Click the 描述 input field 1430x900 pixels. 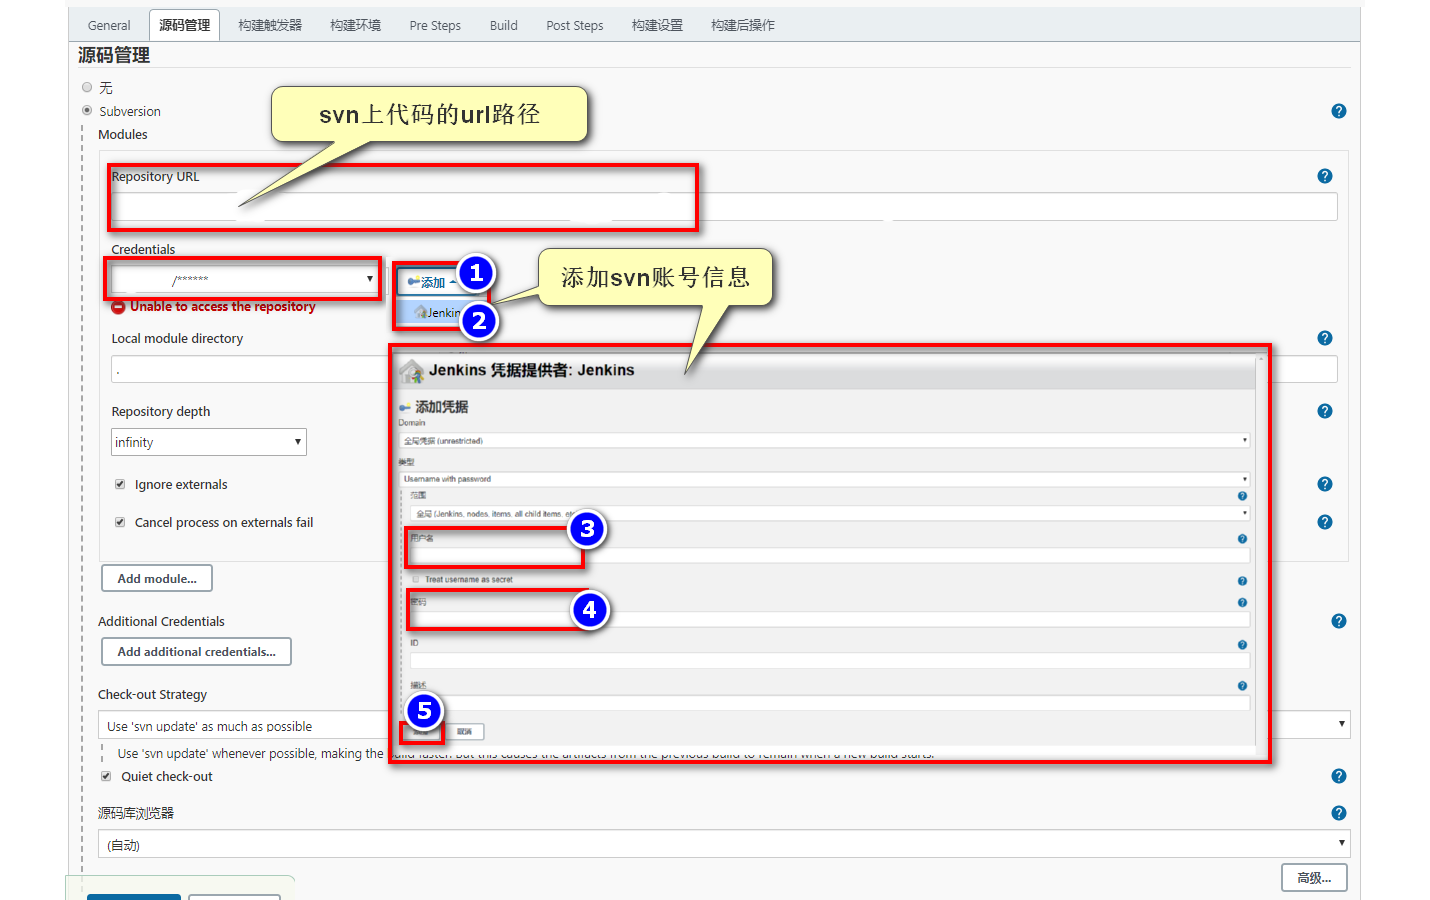click(830, 702)
